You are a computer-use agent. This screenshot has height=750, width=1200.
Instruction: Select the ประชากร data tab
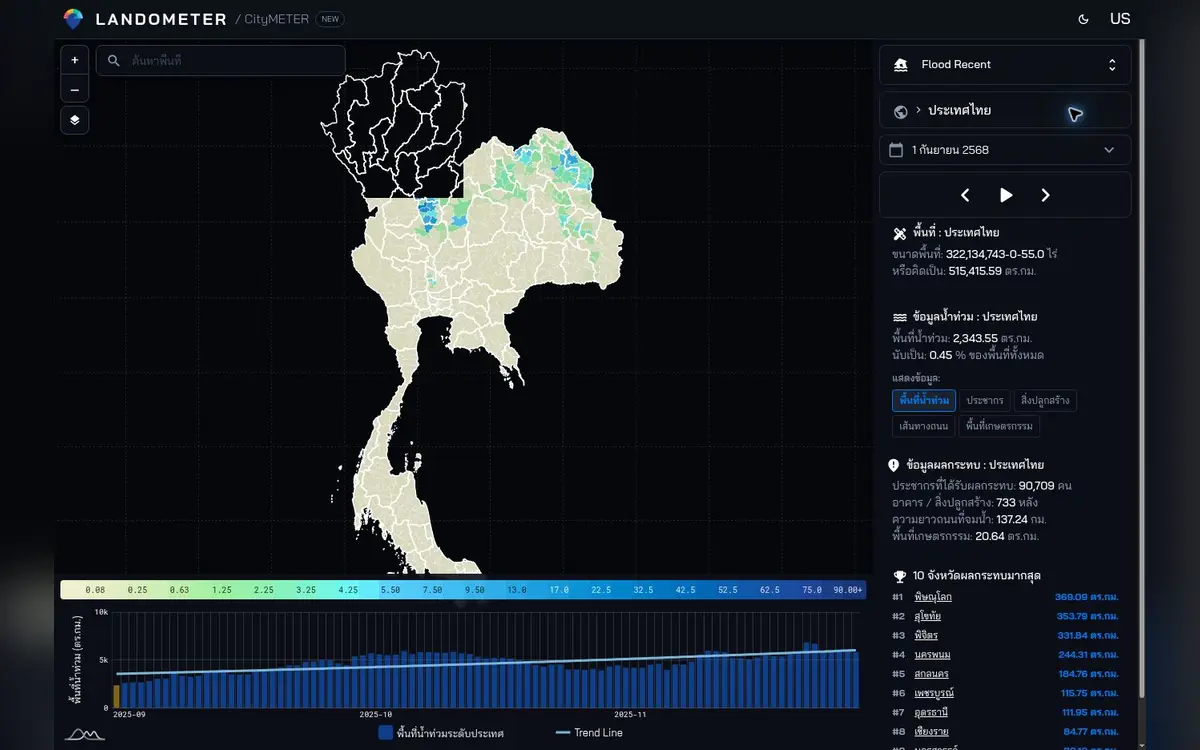click(x=984, y=400)
